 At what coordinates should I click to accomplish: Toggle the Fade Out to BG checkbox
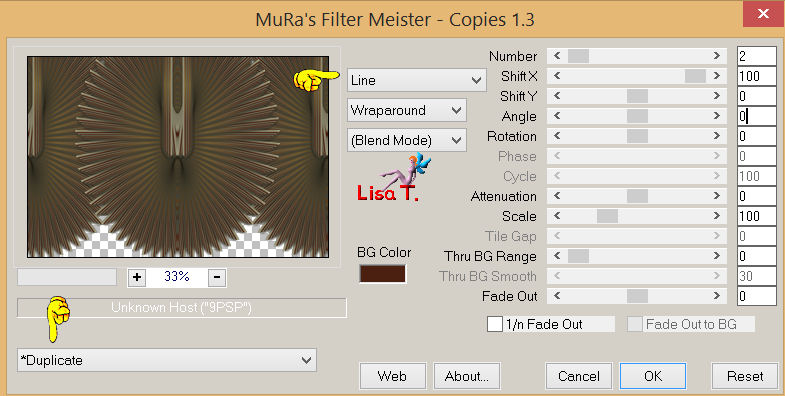635,324
